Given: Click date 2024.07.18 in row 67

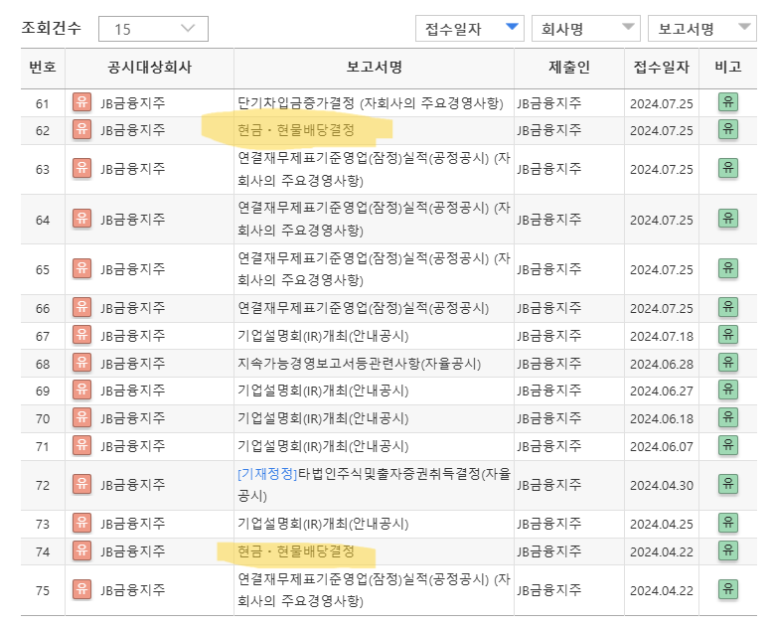Looking at the screenshot, I should click(x=662, y=337).
